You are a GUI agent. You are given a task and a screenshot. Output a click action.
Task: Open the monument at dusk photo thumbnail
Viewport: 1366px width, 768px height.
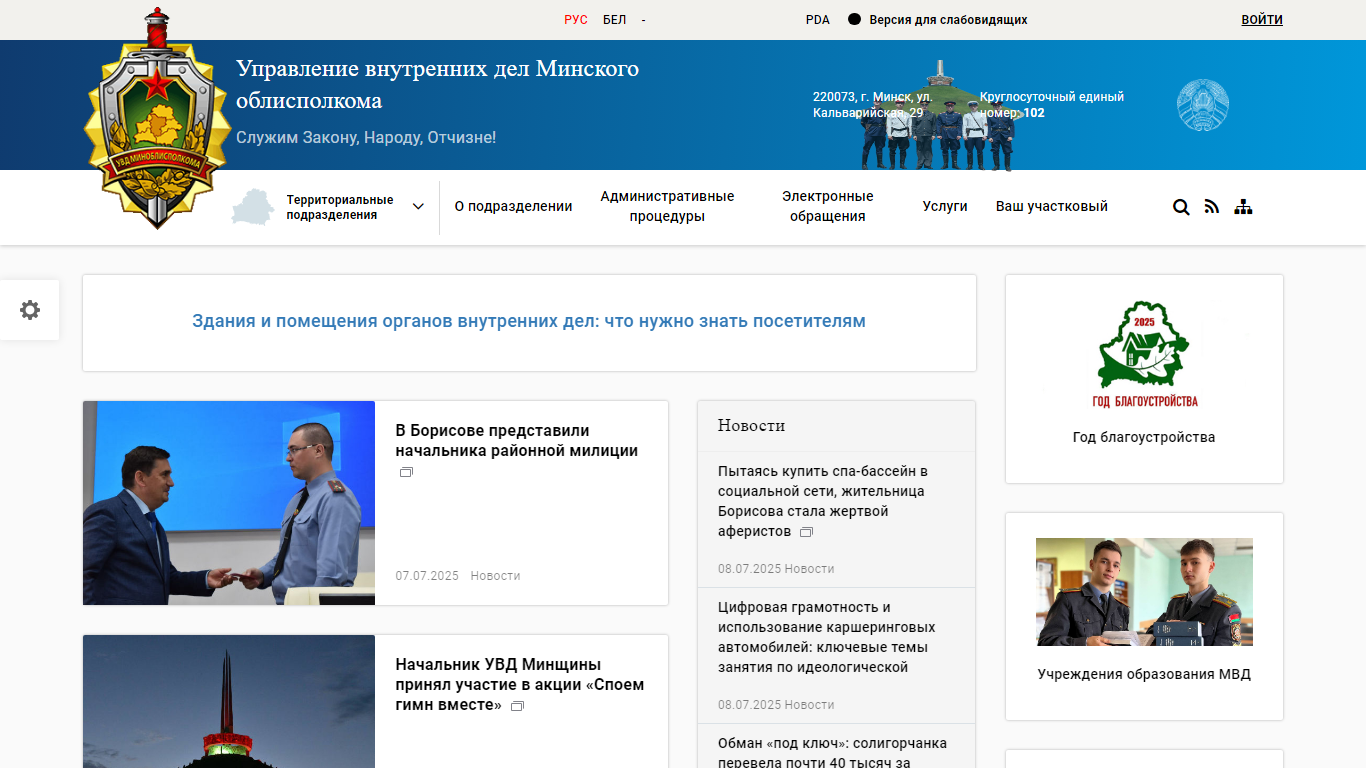229,701
